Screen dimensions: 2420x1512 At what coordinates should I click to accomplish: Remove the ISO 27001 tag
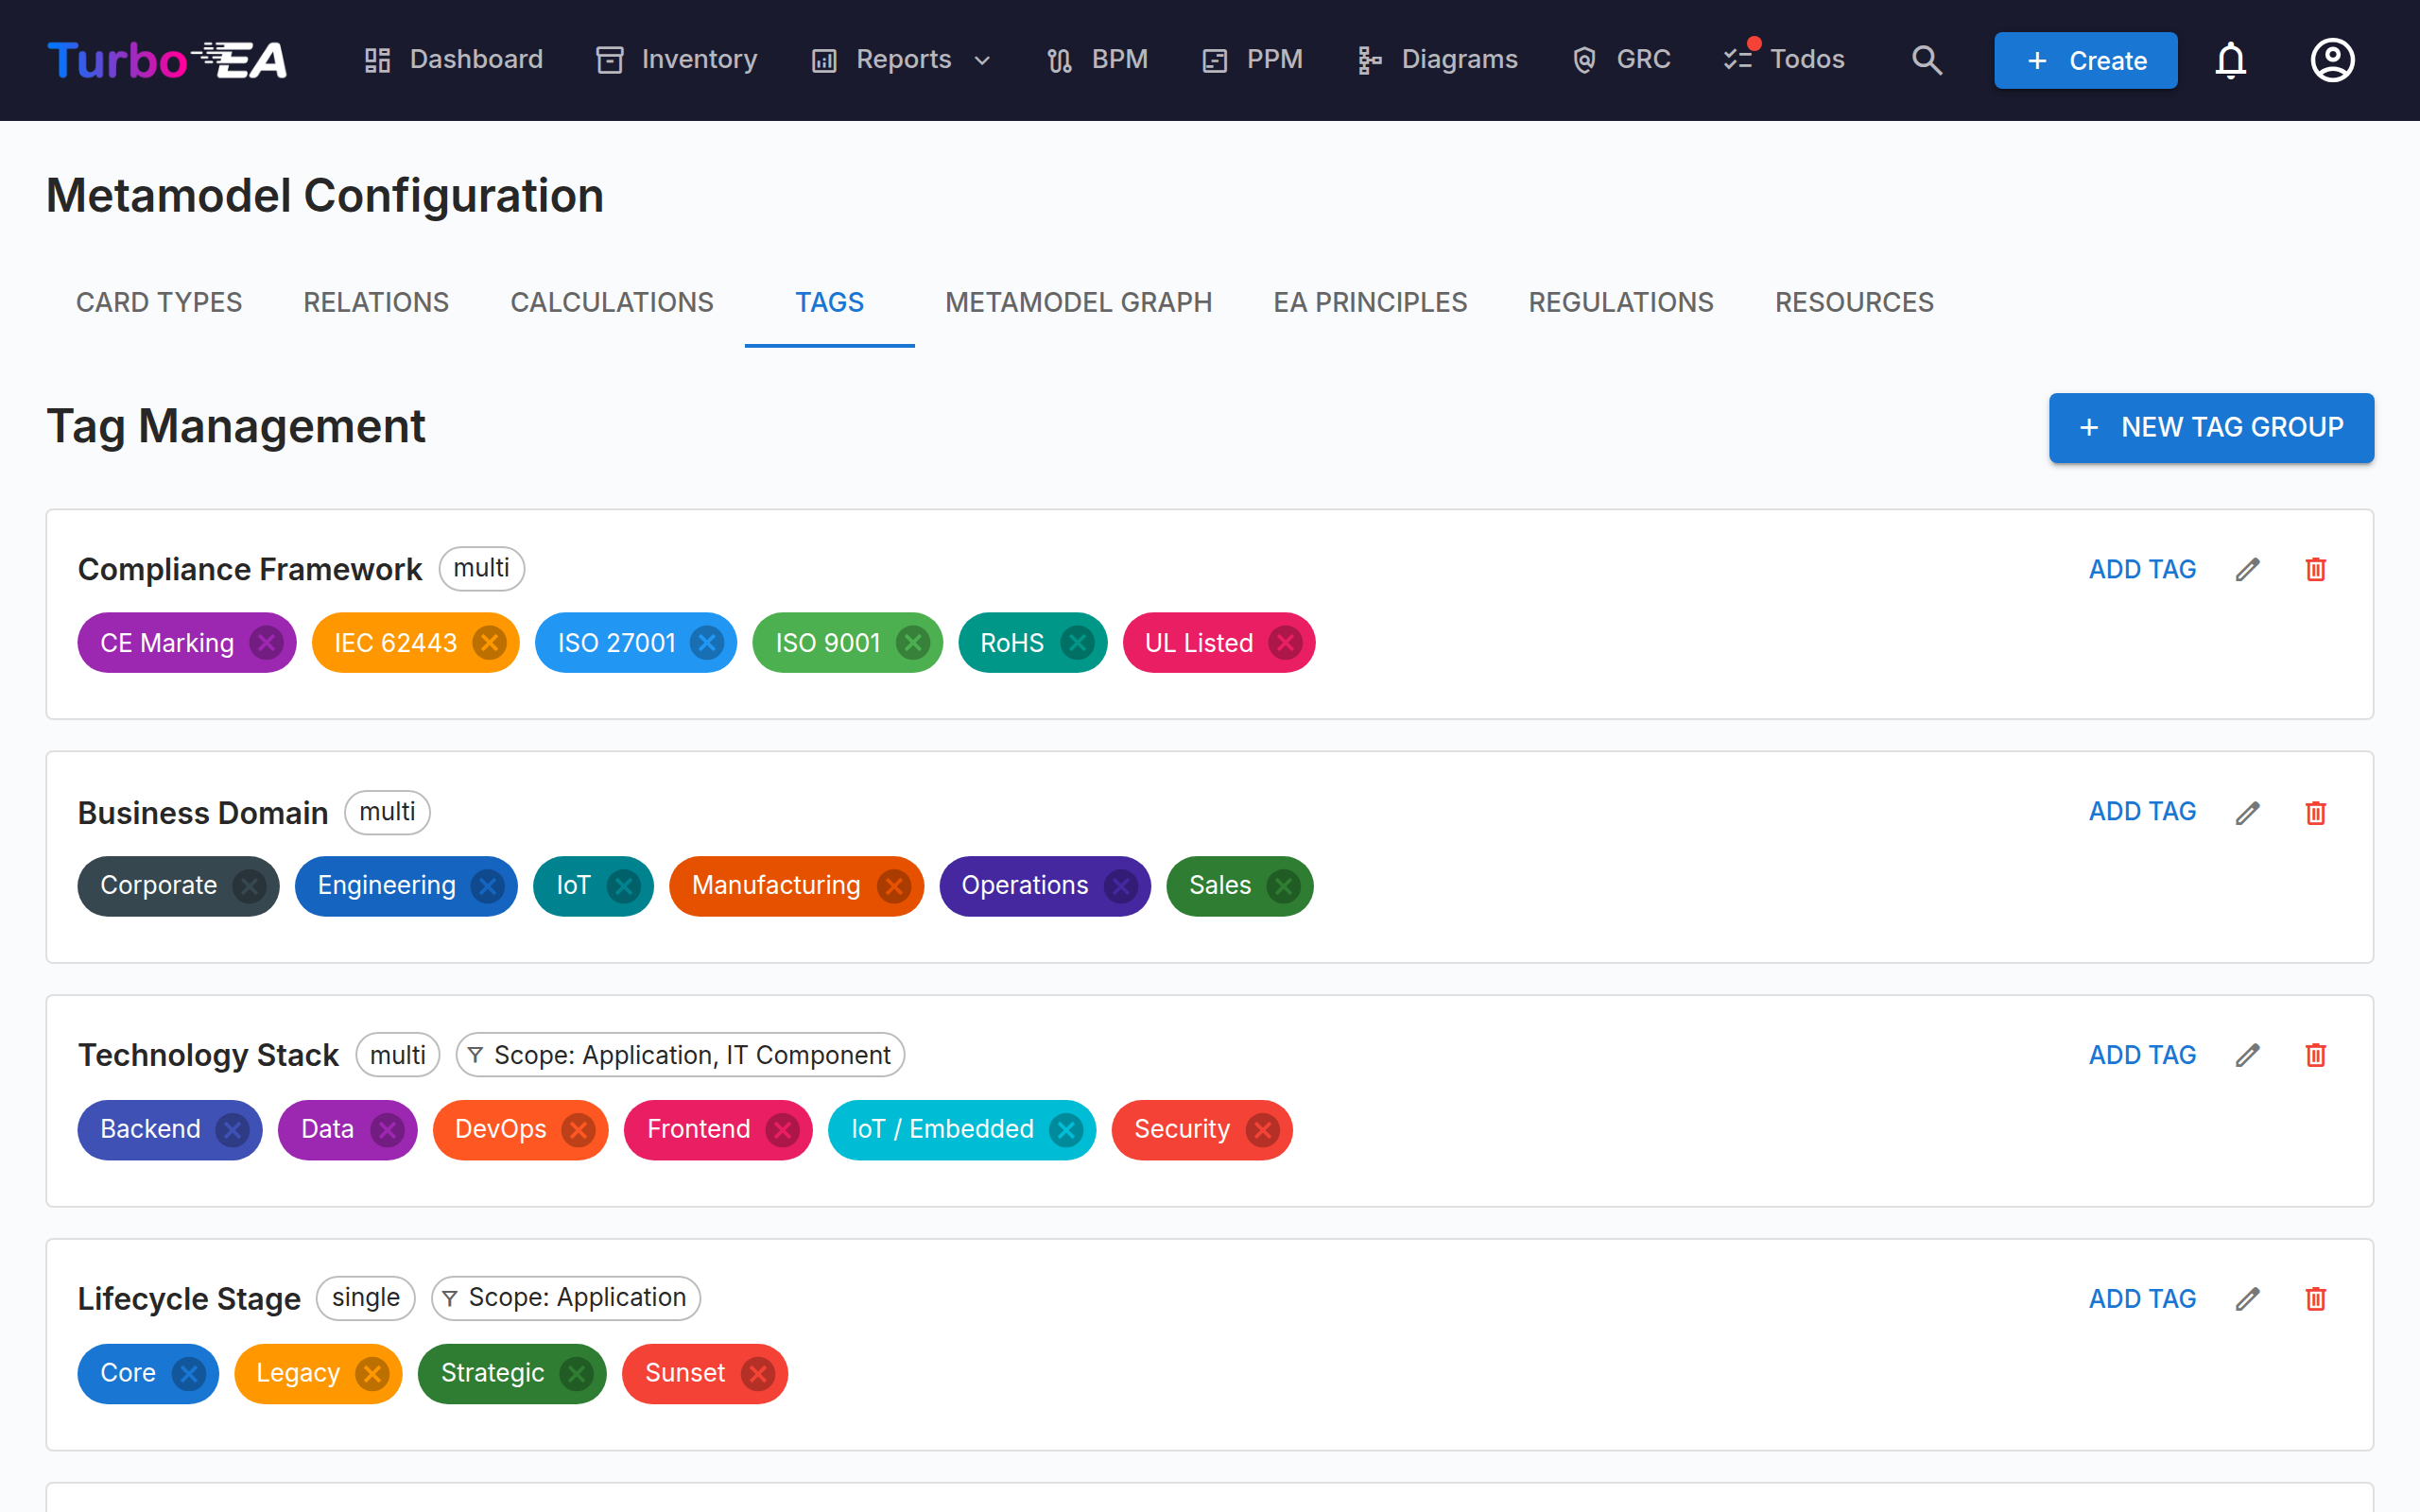707,642
